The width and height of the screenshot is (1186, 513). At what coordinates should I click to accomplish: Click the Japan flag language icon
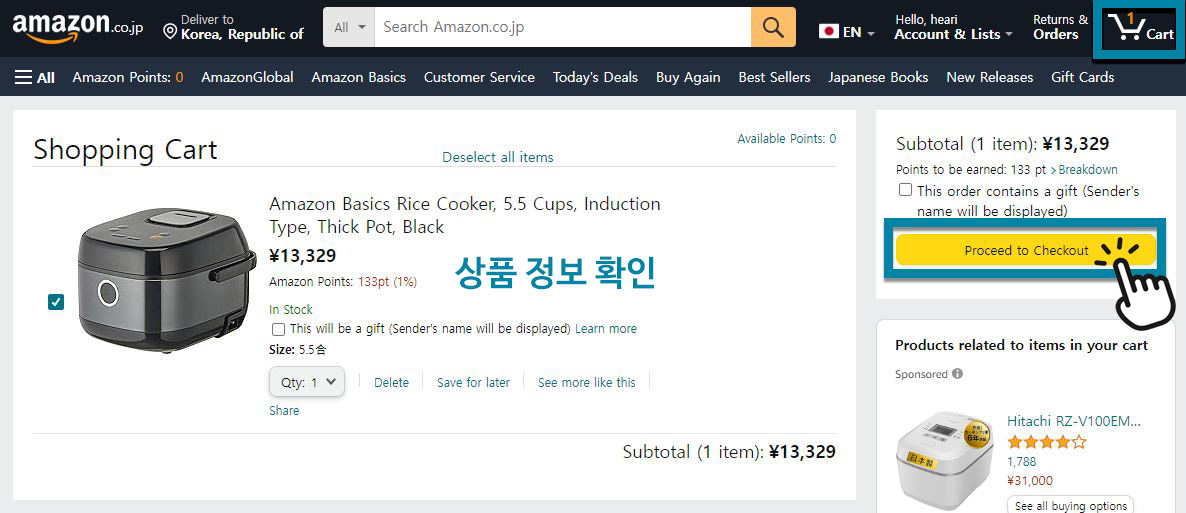(829, 32)
